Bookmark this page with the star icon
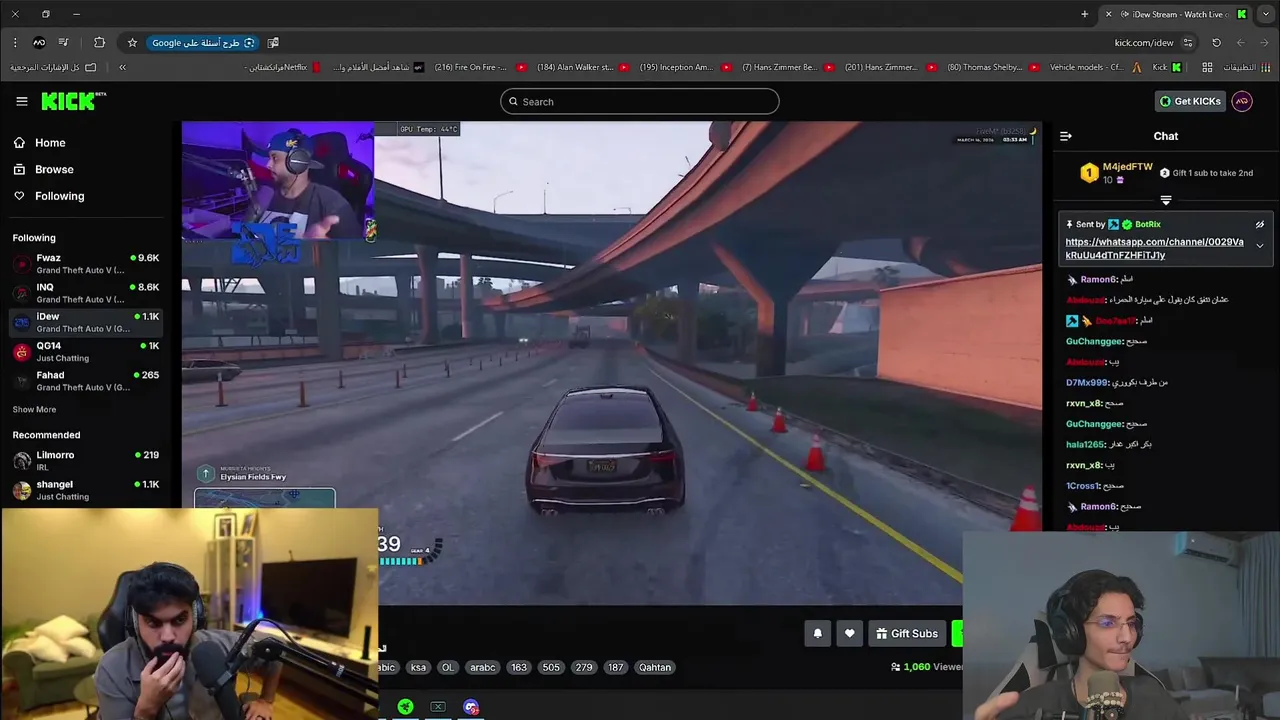The image size is (1280, 720). (132, 43)
